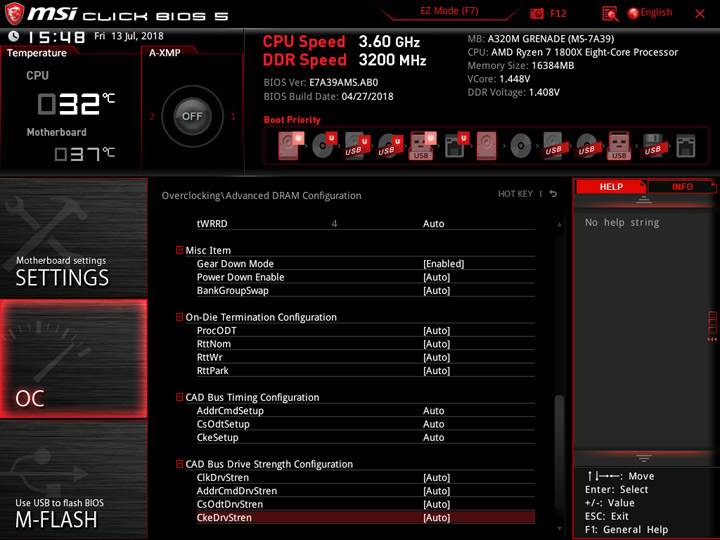Click the help panel bottom grip handle
720x540 pixels.
[x=644, y=458]
